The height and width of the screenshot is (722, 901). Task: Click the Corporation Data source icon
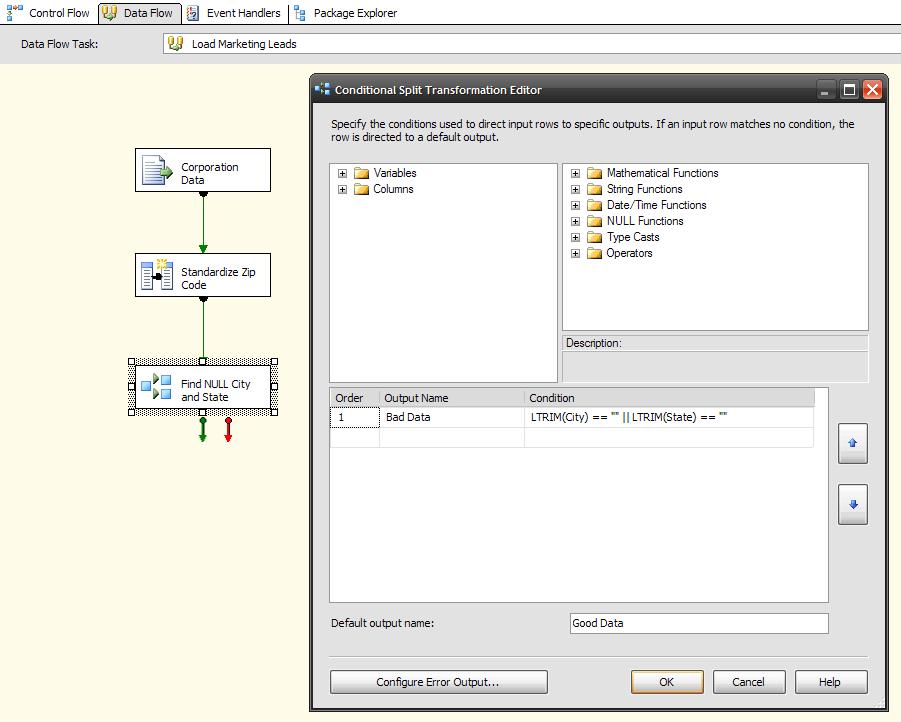[157, 171]
